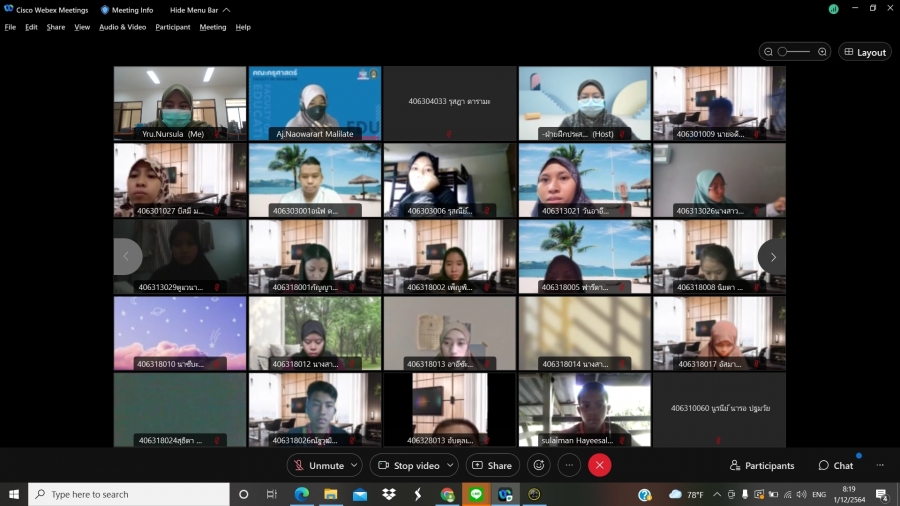Go to next page of video grid
The width and height of the screenshot is (900, 506).
[772, 257]
